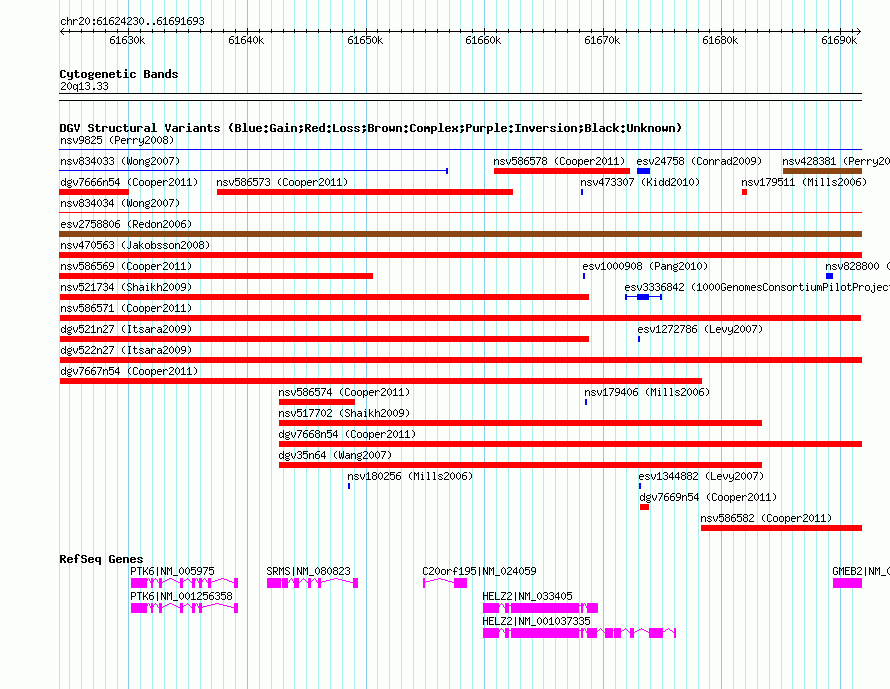Click nsv586574 (Cooper2011) label
Screen dimensions: 890x689
click(344, 392)
